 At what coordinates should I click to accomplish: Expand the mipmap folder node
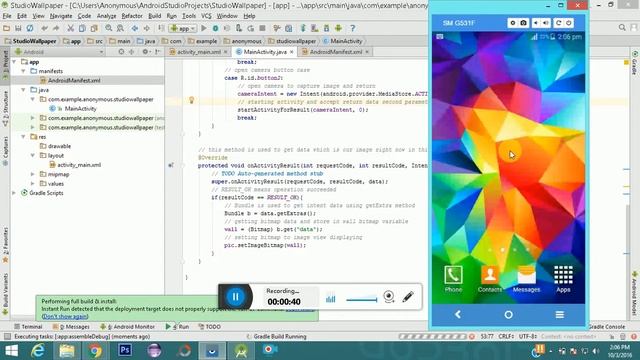point(33,174)
